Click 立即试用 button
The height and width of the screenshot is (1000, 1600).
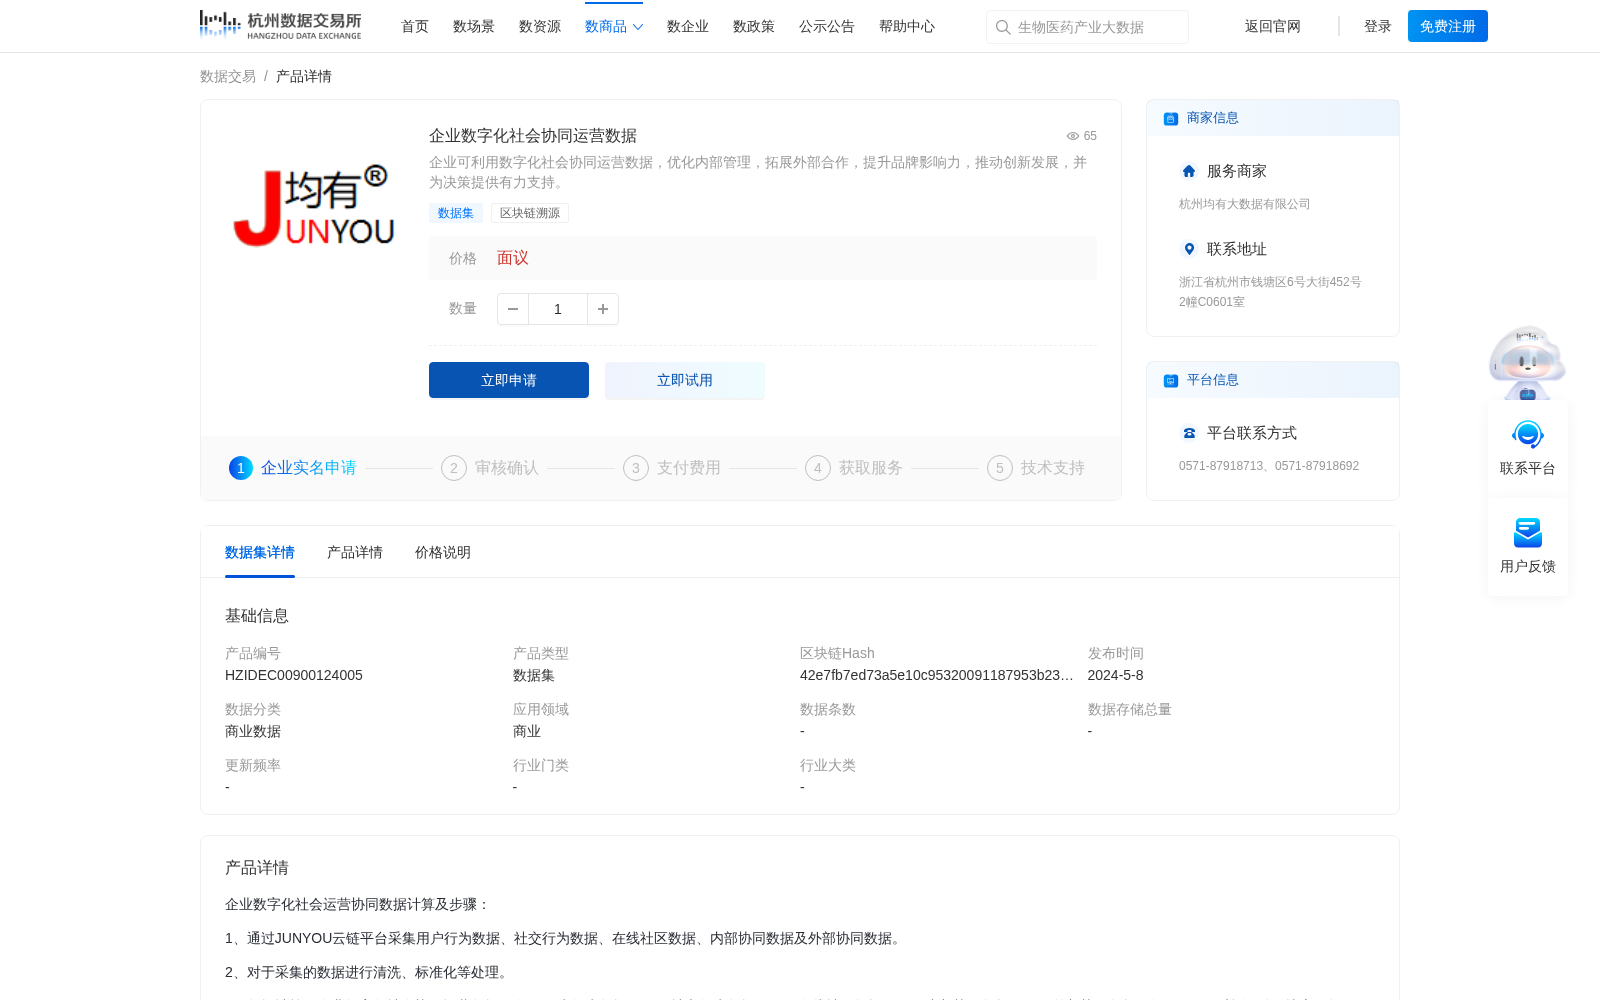click(x=685, y=380)
